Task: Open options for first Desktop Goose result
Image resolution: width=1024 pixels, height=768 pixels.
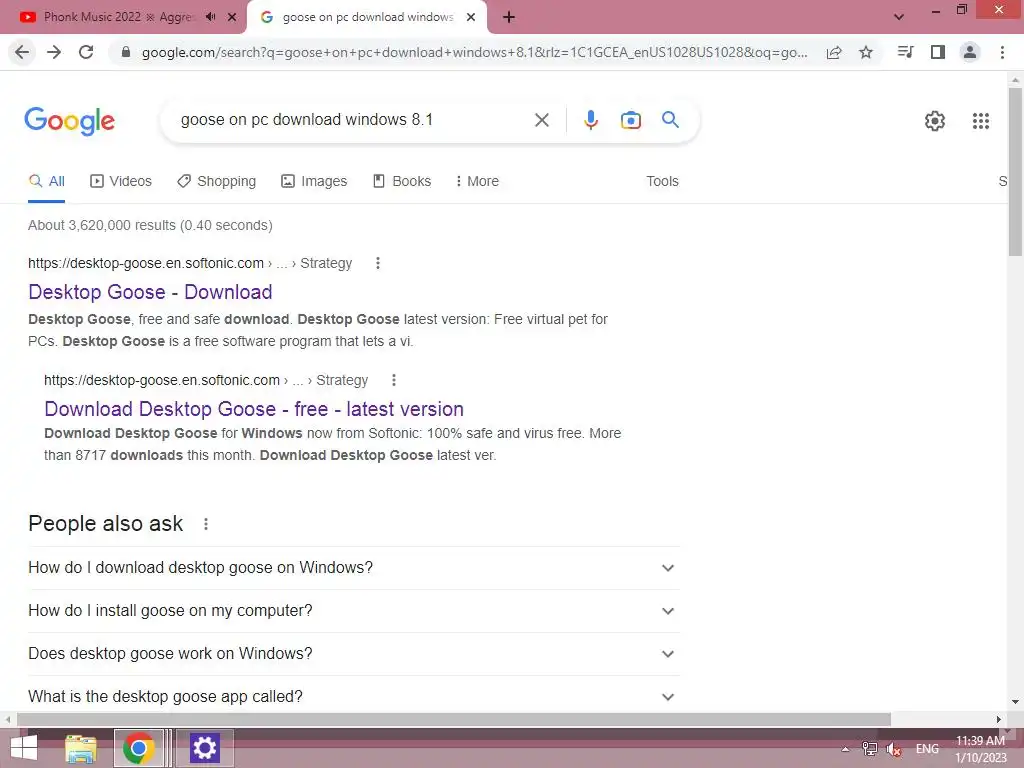Action: pyautogui.click(x=377, y=263)
